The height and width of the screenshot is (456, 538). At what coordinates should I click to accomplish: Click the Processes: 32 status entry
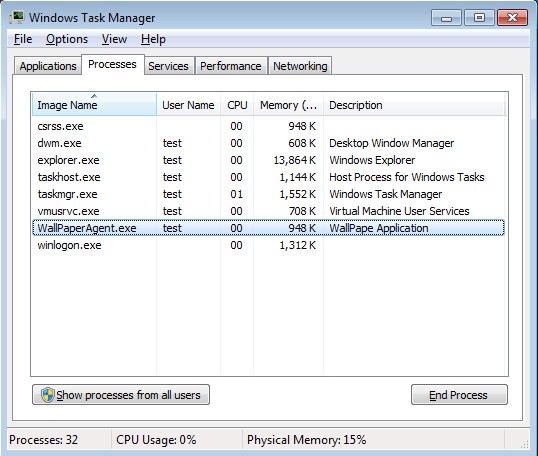click(x=44, y=440)
